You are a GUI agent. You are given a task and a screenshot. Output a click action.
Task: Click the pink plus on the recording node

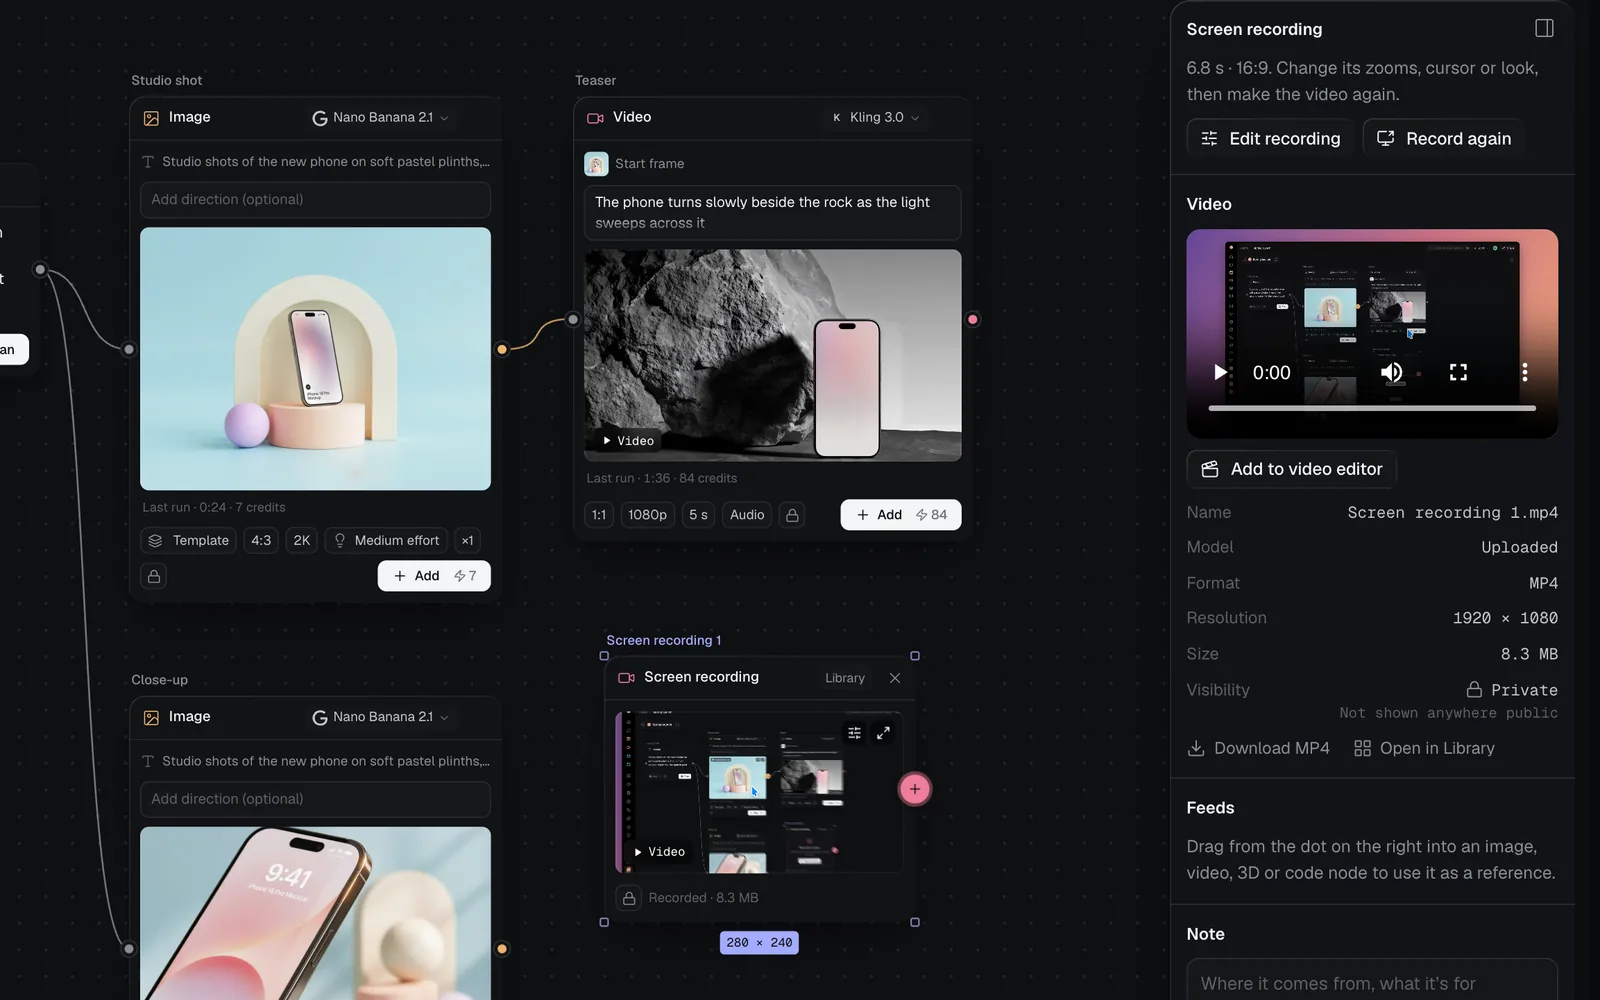[x=914, y=789]
